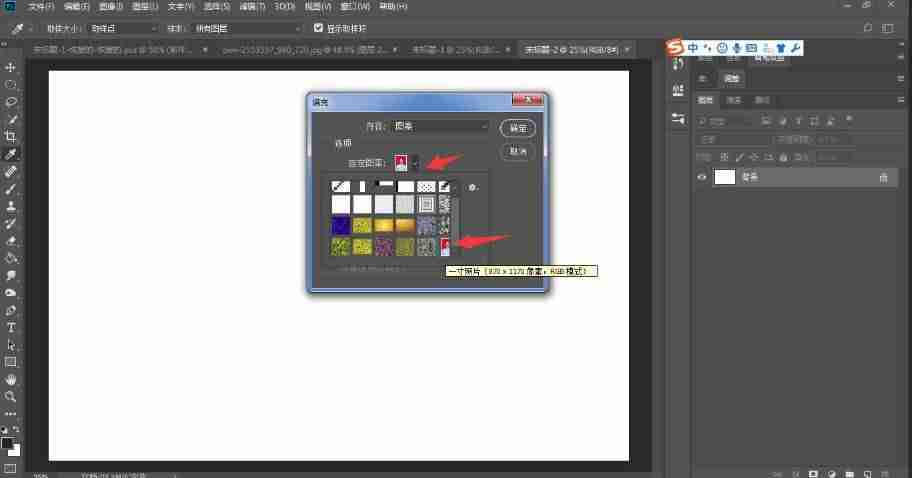Viewport: 912px width, 478px height.
Task: Select the Lasso tool
Action: 10,102
